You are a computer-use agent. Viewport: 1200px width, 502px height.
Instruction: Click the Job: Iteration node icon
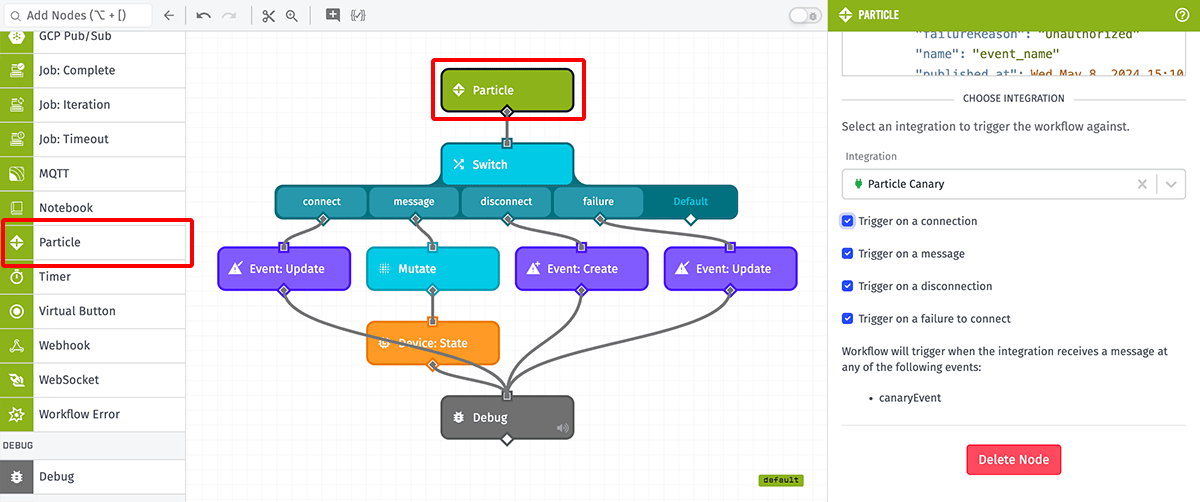pyautogui.click(x=17, y=105)
